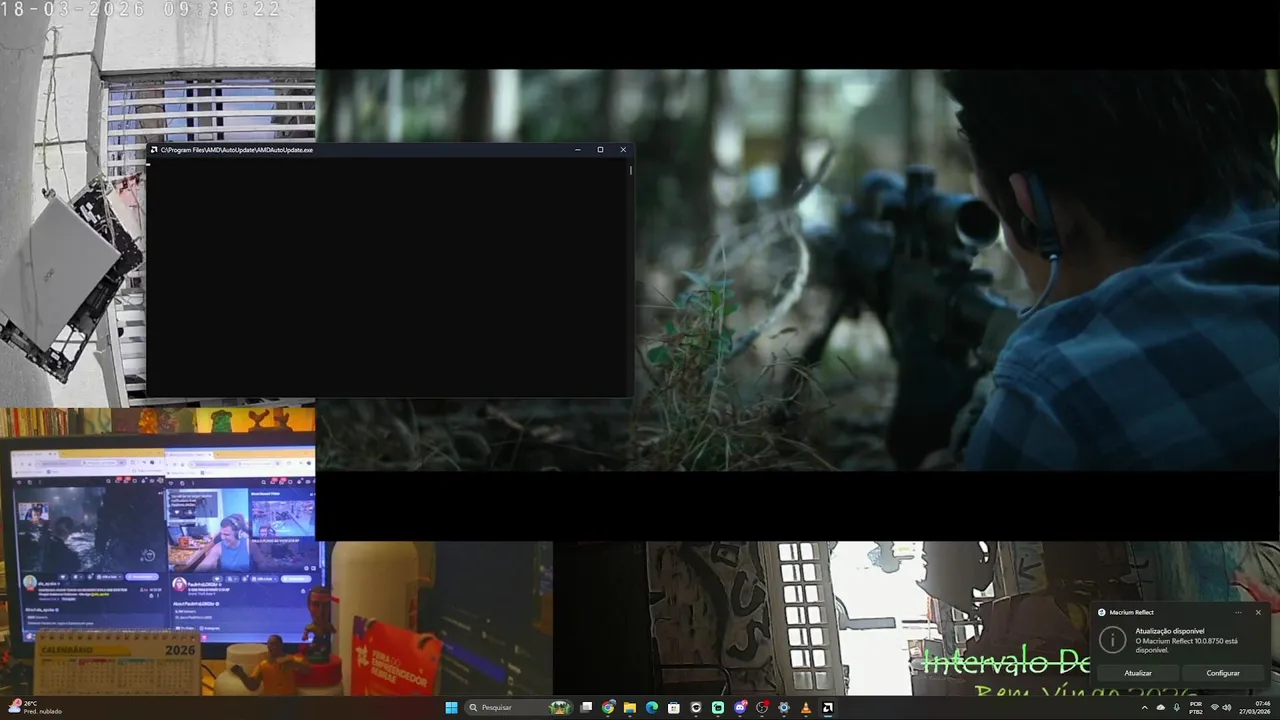Select the AMD AutoUpdate taskbar icon
Screen dimensions: 1280x720
pos(827,707)
